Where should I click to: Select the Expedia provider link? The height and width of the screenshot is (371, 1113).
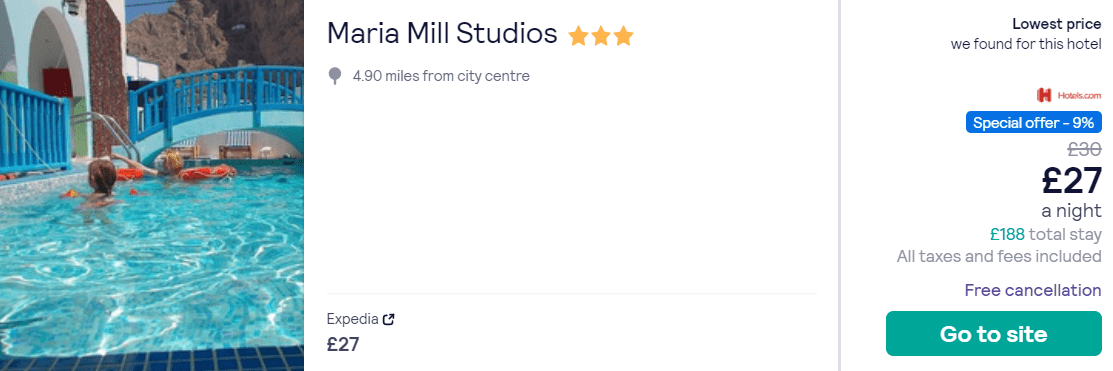click(353, 319)
